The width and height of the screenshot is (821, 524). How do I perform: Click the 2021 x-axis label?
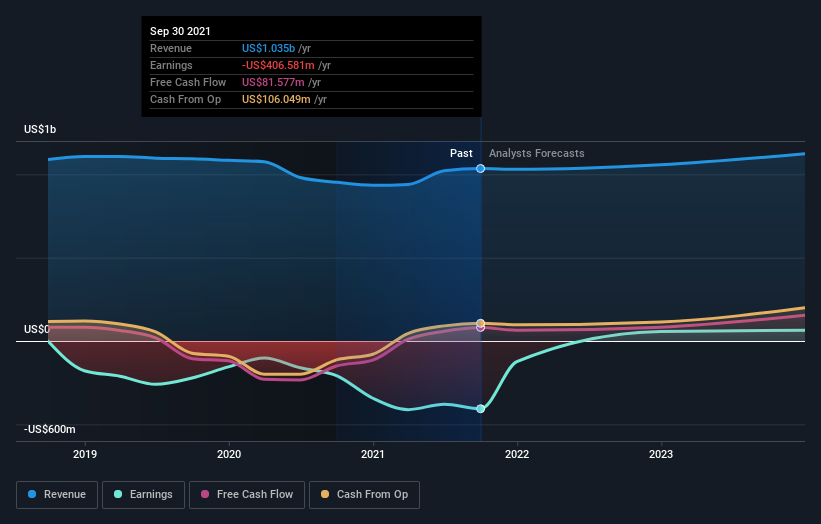373,454
